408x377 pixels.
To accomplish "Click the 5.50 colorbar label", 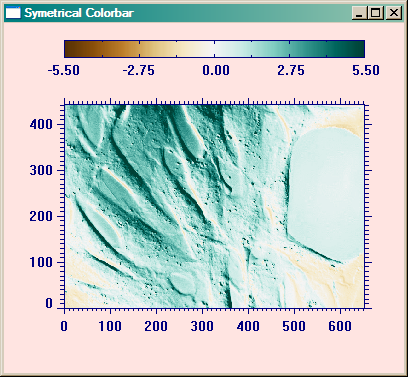I will (366, 70).
